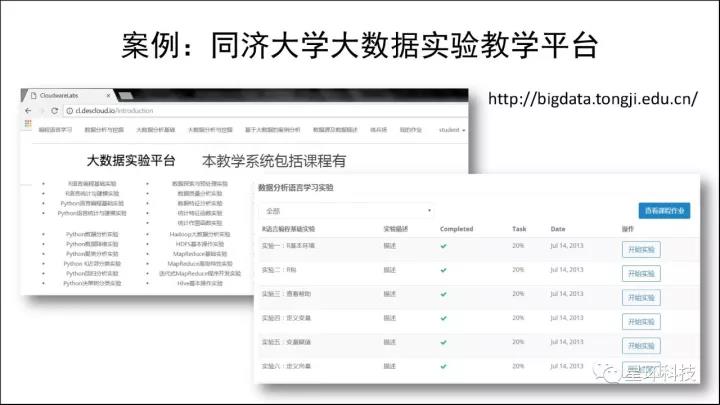The image size is (720, 405).
Task: Open the Python回归分析实验 link
Action: (92, 274)
